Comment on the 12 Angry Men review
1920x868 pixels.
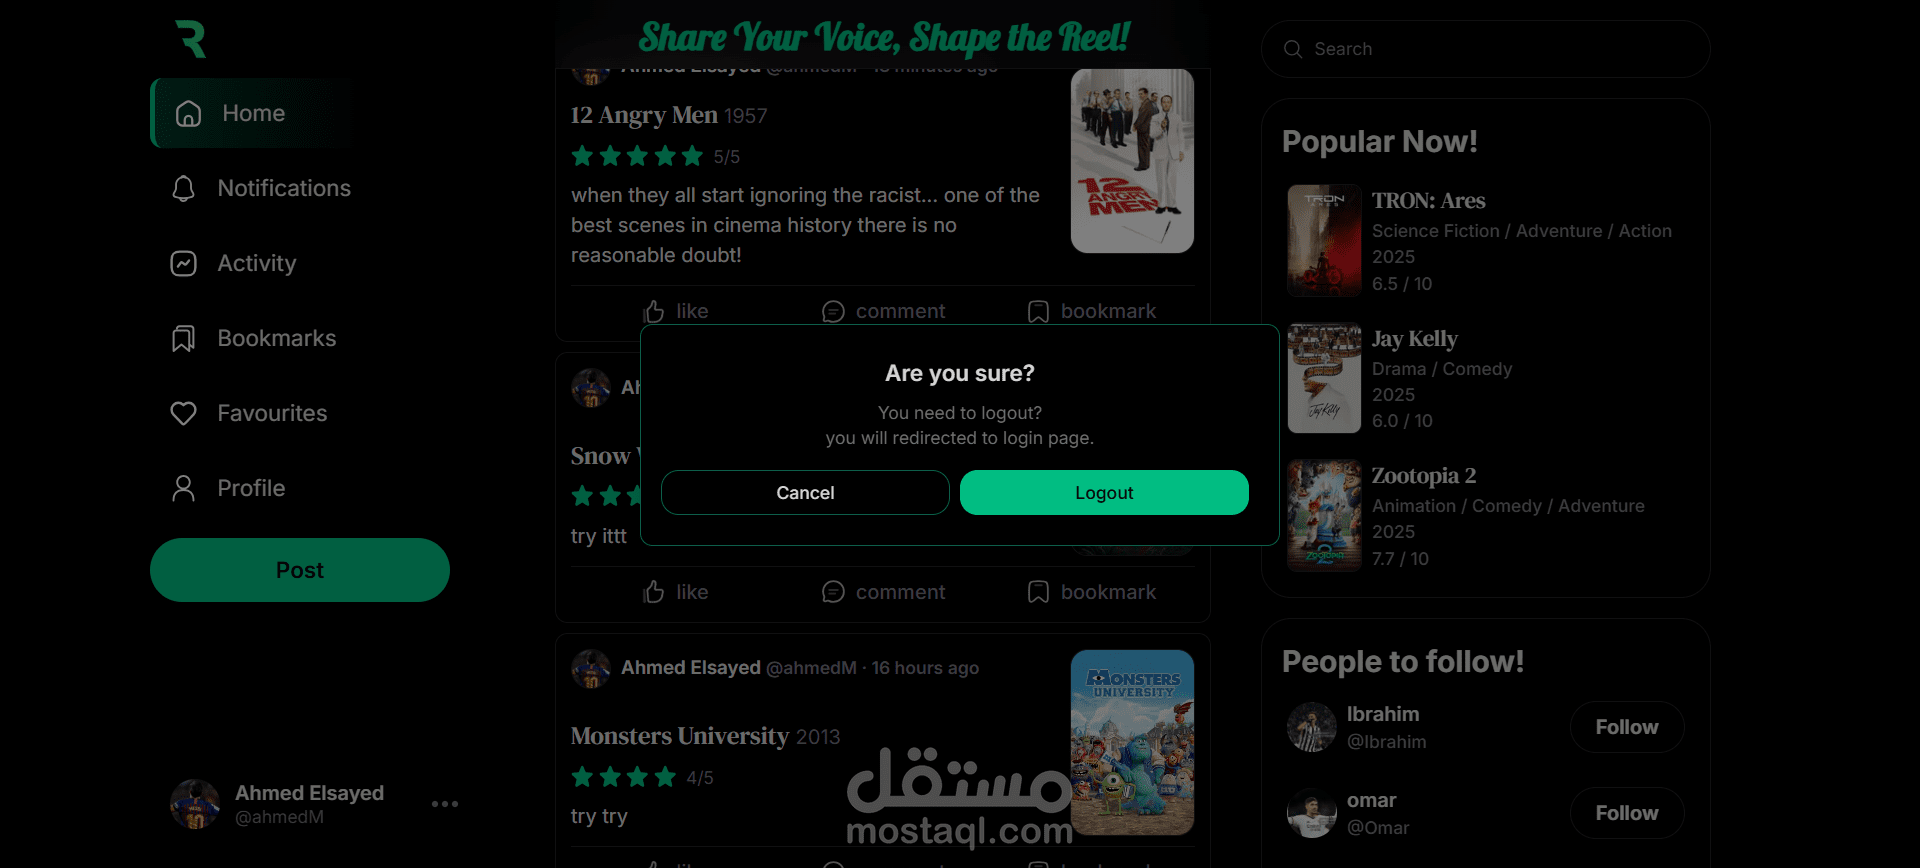[x=883, y=311]
